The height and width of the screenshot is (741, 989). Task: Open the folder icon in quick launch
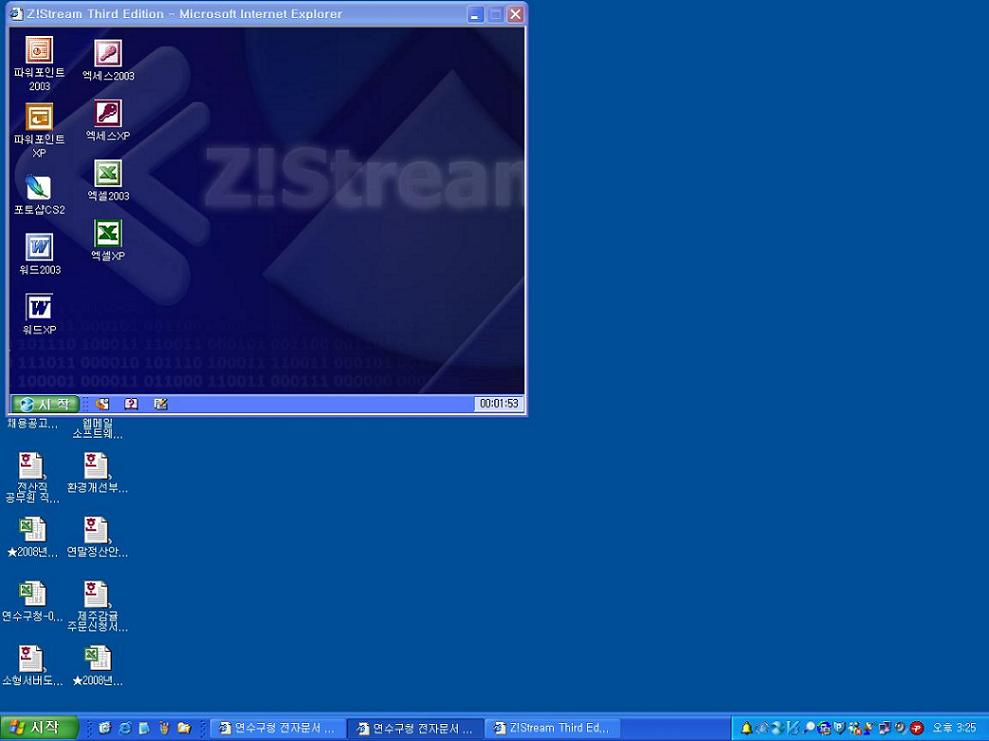[x=184, y=728]
